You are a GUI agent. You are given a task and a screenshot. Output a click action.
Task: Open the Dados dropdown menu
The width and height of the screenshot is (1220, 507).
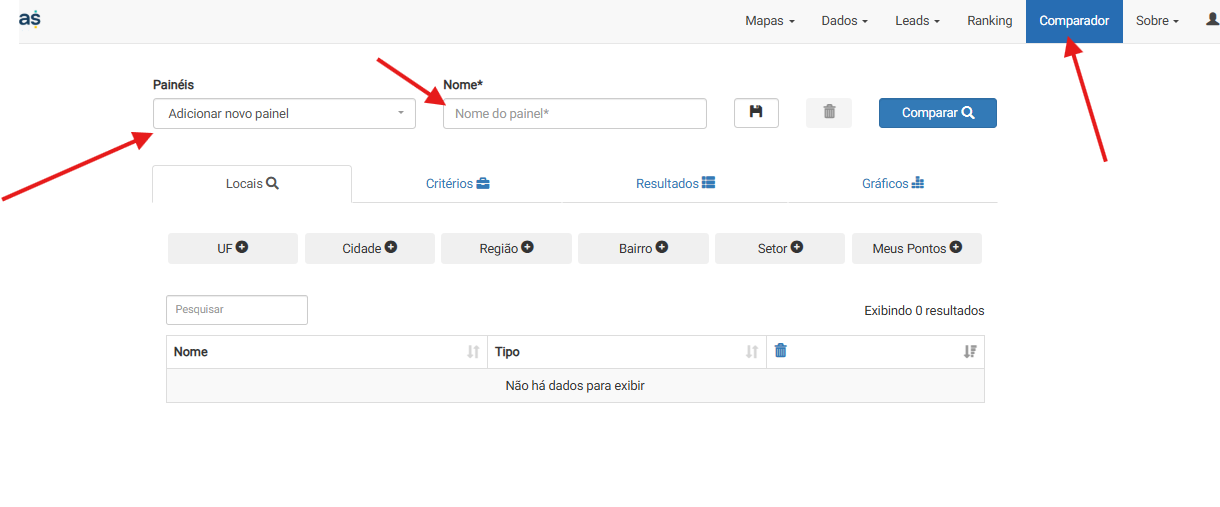pos(844,21)
